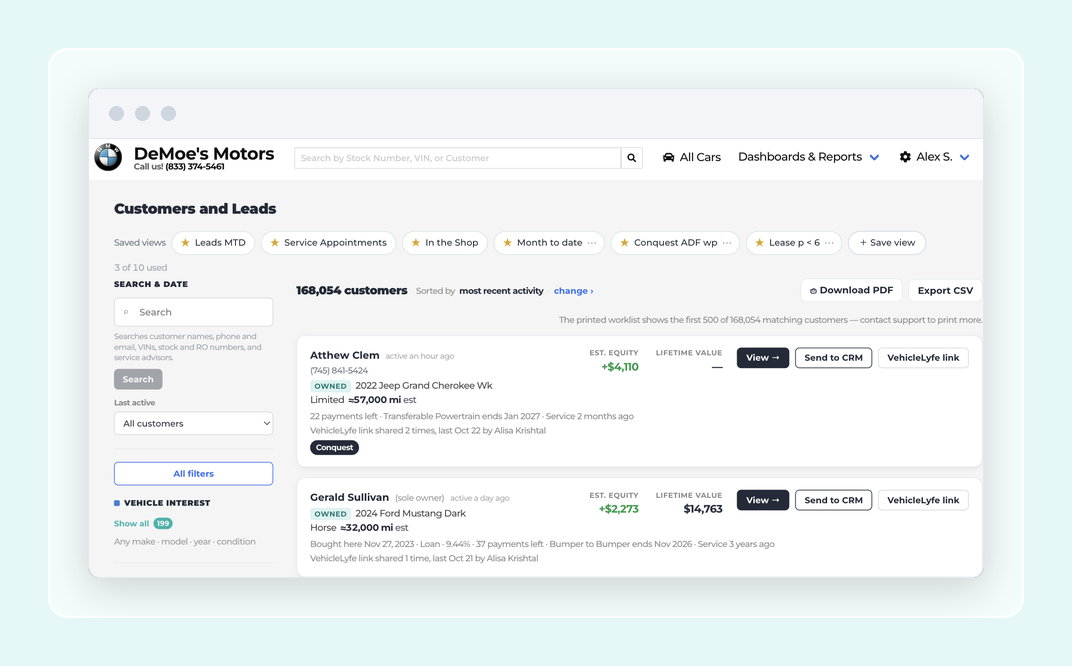
Task: Open the Last active All customers dropdown
Action: click(x=193, y=423)
